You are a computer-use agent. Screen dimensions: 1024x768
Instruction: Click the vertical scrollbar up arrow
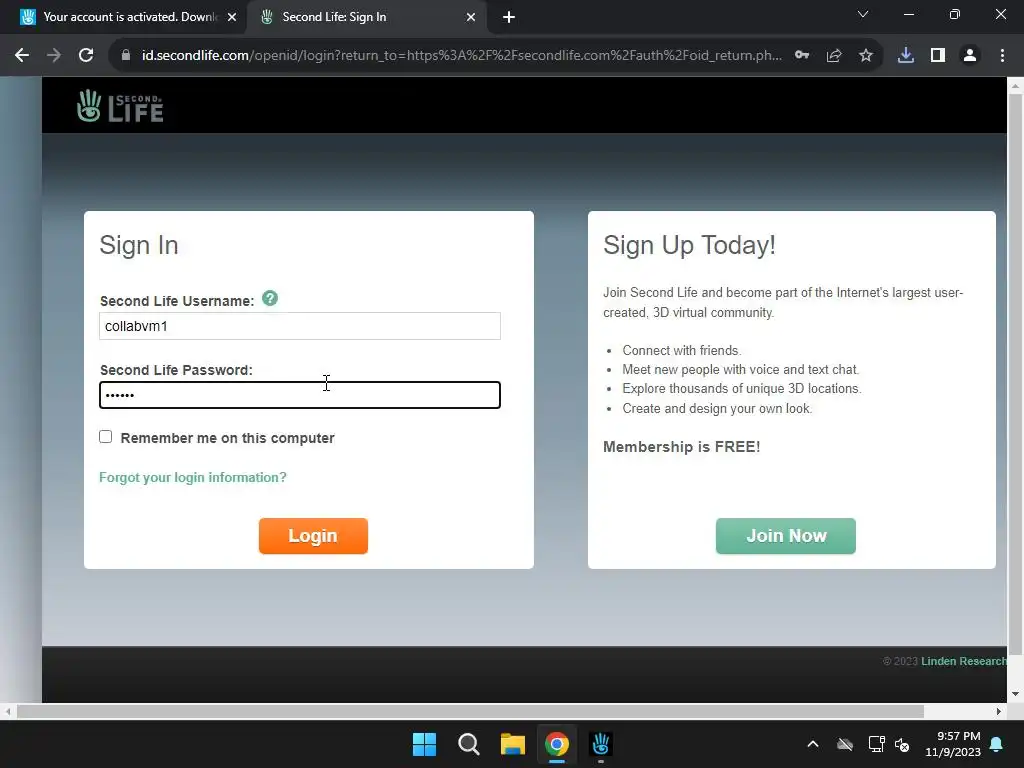(1016, 85)
